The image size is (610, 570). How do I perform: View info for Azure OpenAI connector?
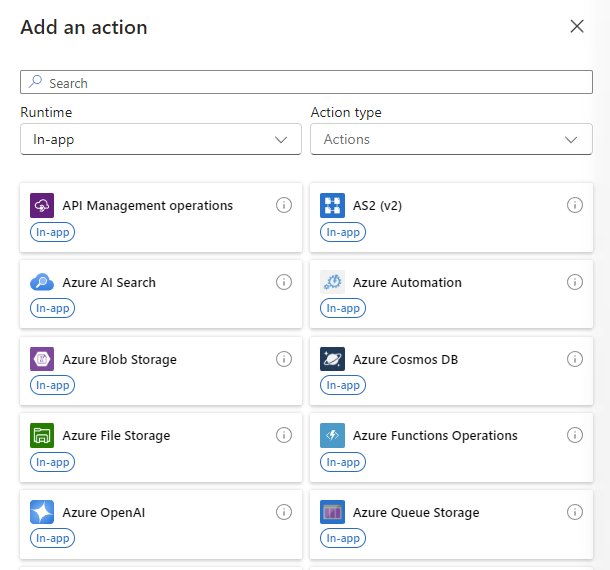[284, 512]
